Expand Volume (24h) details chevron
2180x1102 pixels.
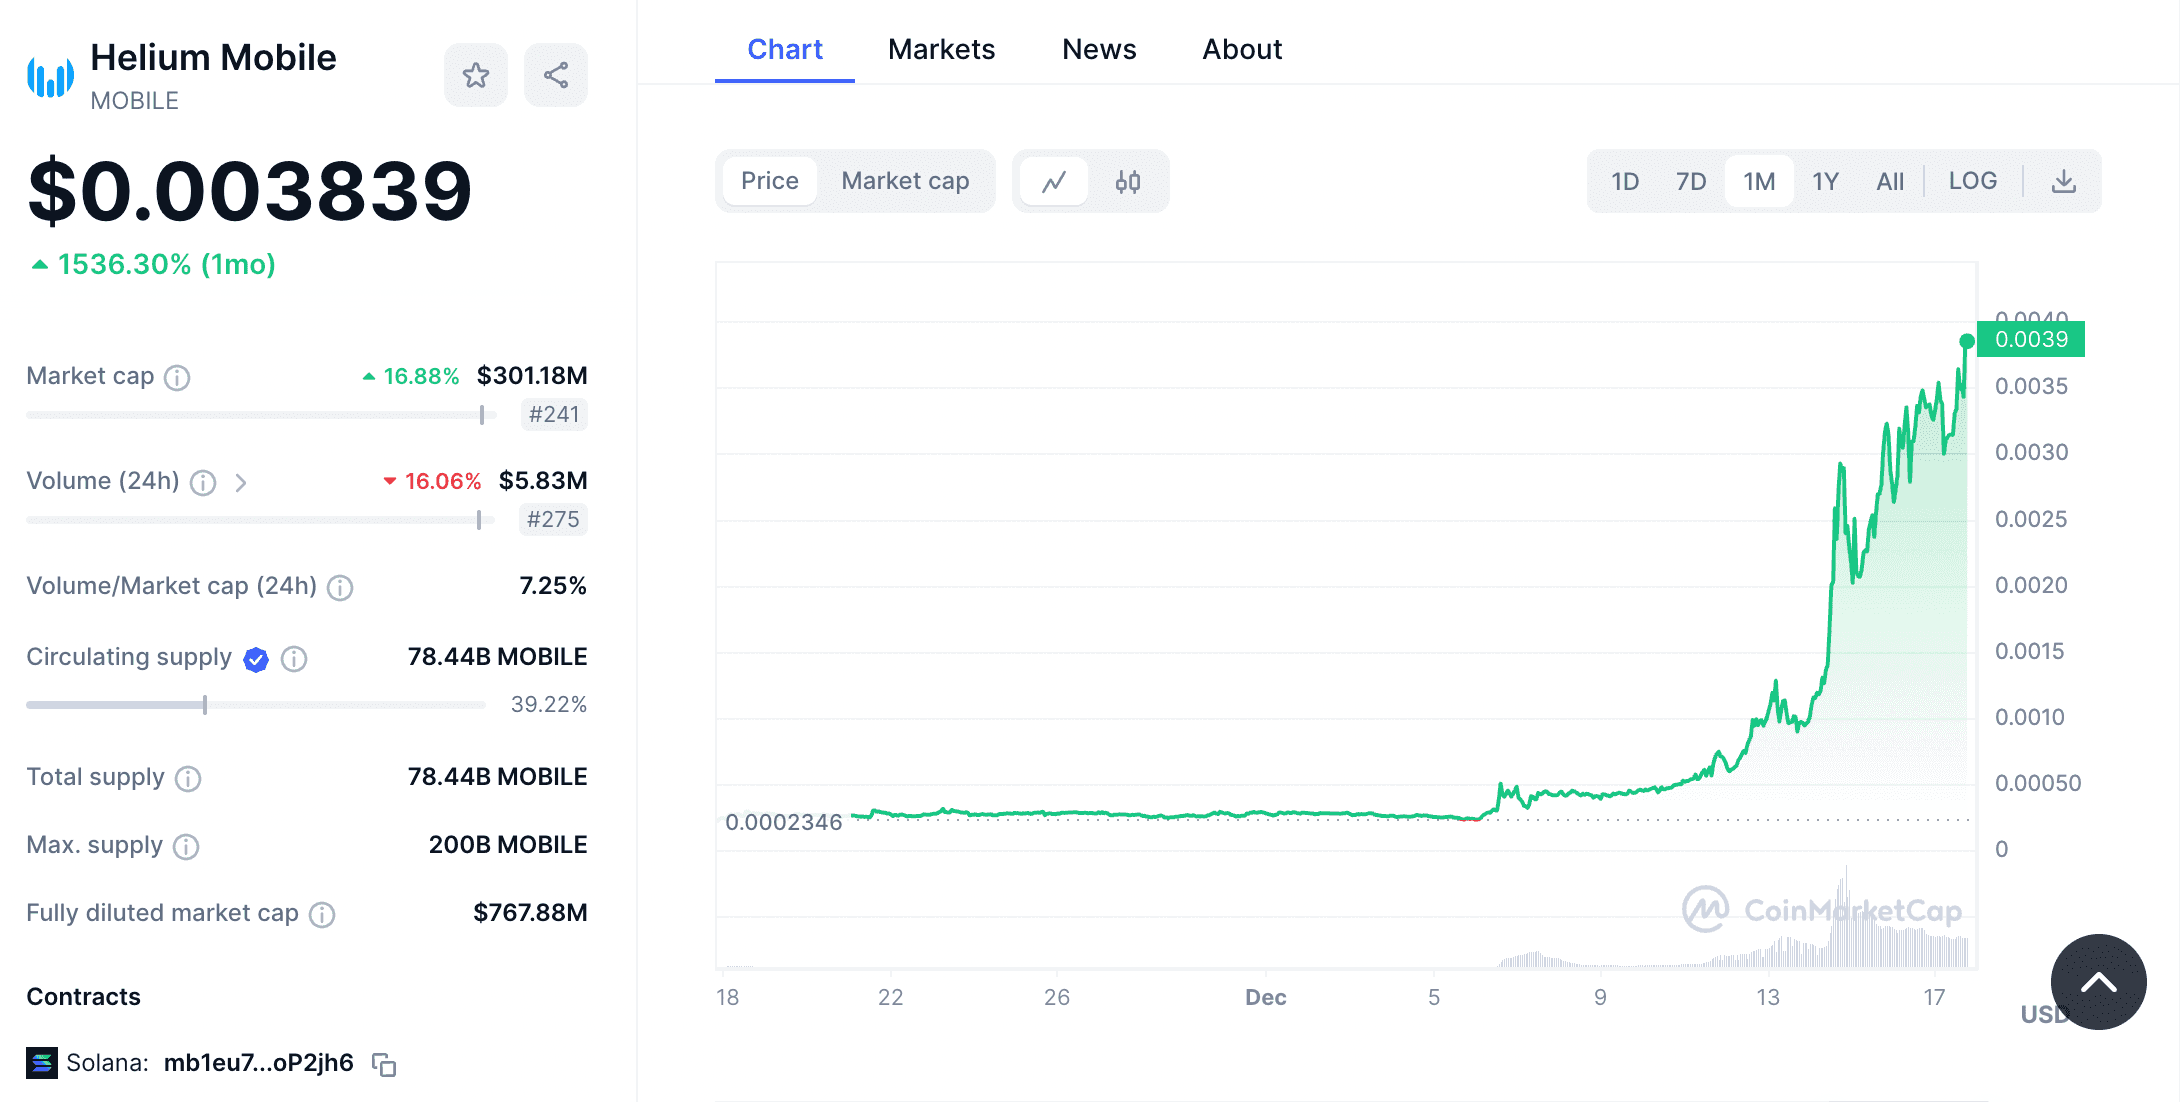click(x=241, y=483)
